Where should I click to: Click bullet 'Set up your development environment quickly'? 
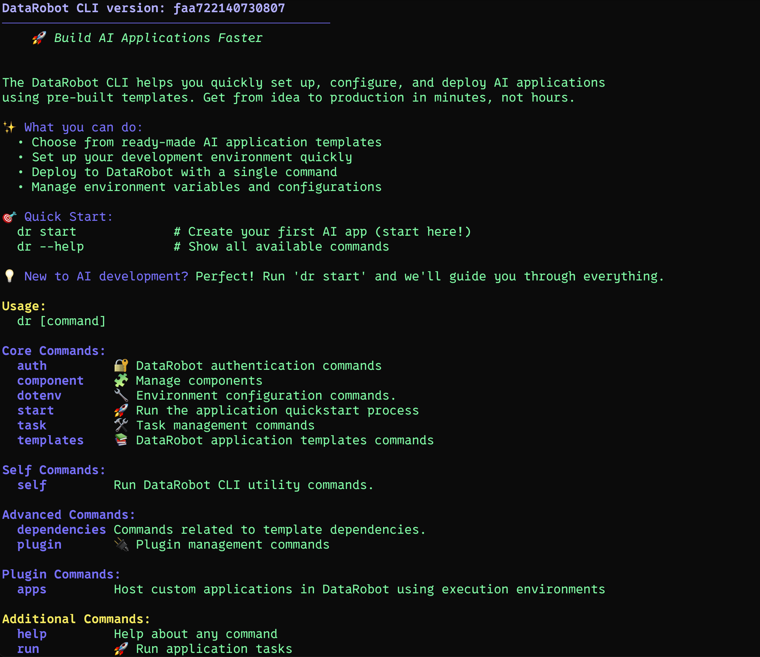pos(192,158)
